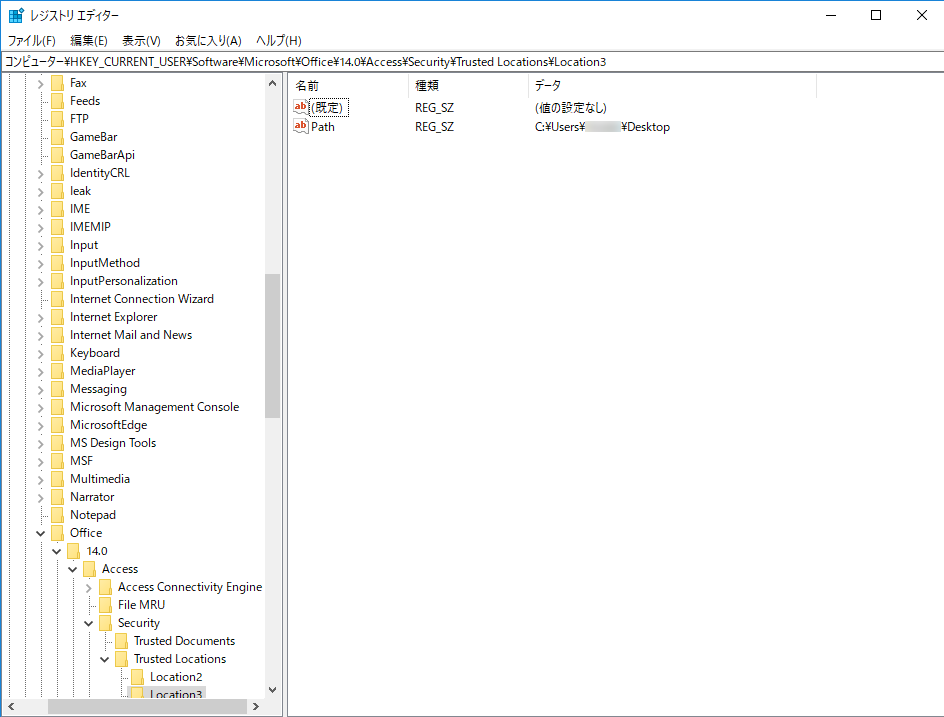Click the Input folder icon

click(58, 245)
